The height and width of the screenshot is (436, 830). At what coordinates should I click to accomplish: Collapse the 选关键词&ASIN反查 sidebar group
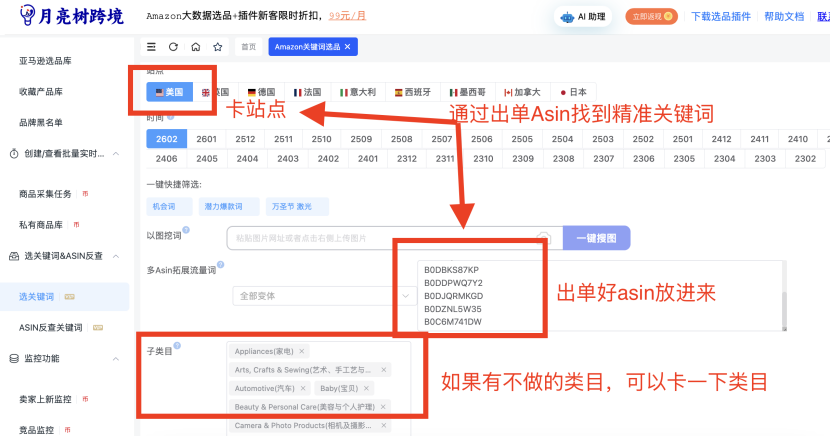pyautogui.click(x=116, y=256)
